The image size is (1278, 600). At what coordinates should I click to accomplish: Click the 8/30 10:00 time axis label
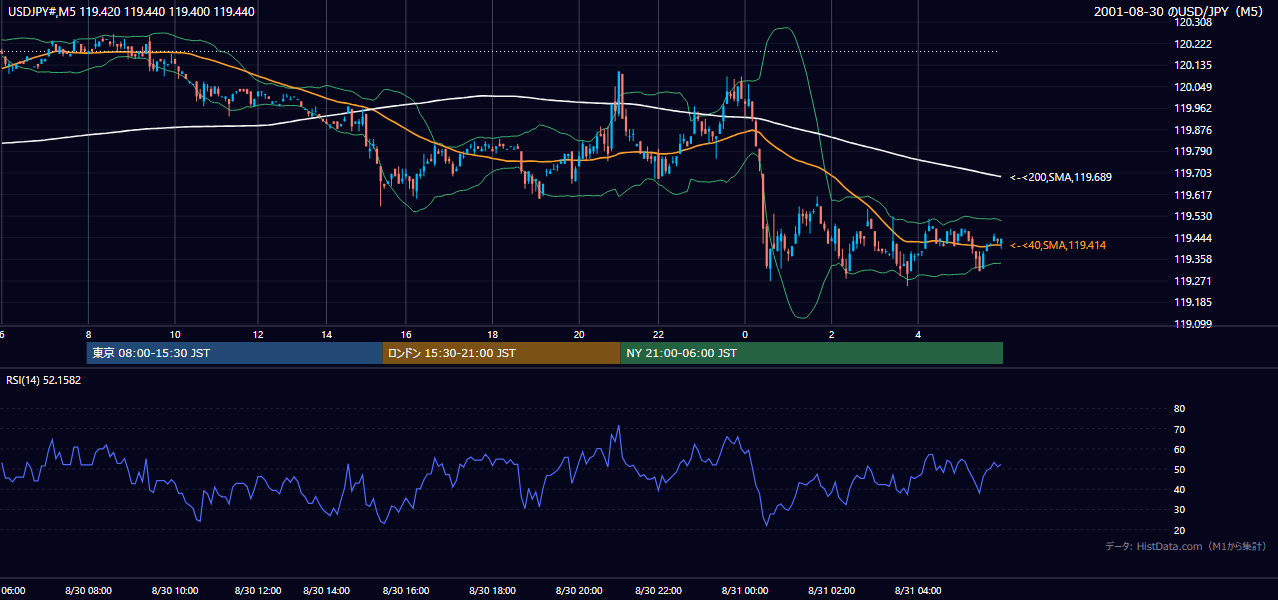175,591
